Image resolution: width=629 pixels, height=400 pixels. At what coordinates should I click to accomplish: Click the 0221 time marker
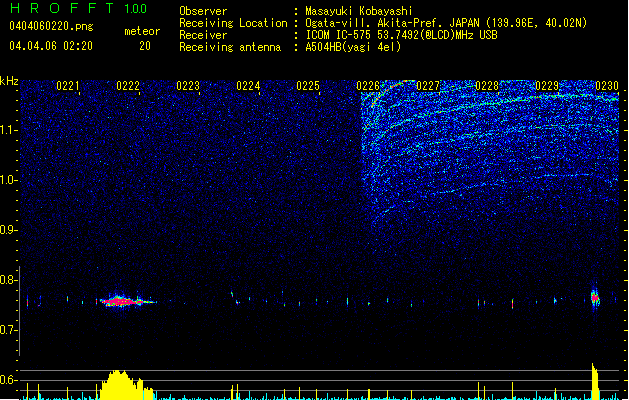point(67,86)
